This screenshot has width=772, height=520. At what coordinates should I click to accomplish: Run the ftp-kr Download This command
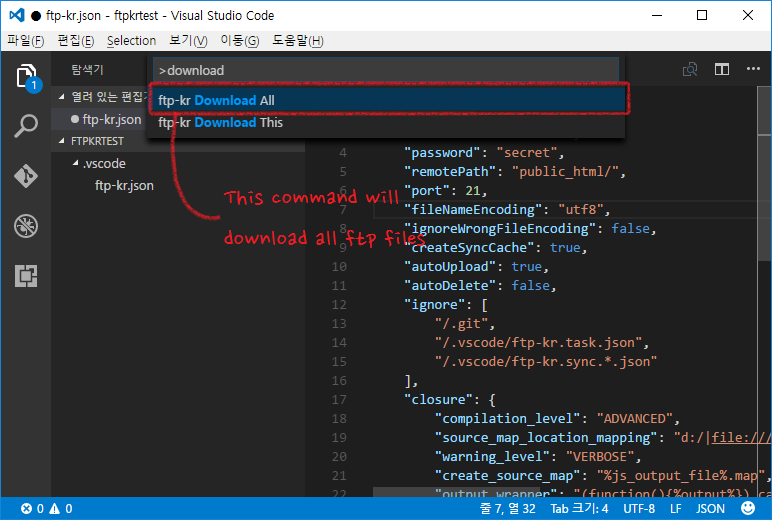[x=386, y=123]
